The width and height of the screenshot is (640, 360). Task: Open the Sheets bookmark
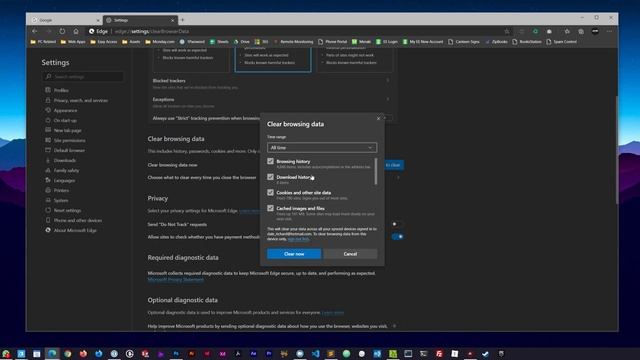(x=219, y=42)
